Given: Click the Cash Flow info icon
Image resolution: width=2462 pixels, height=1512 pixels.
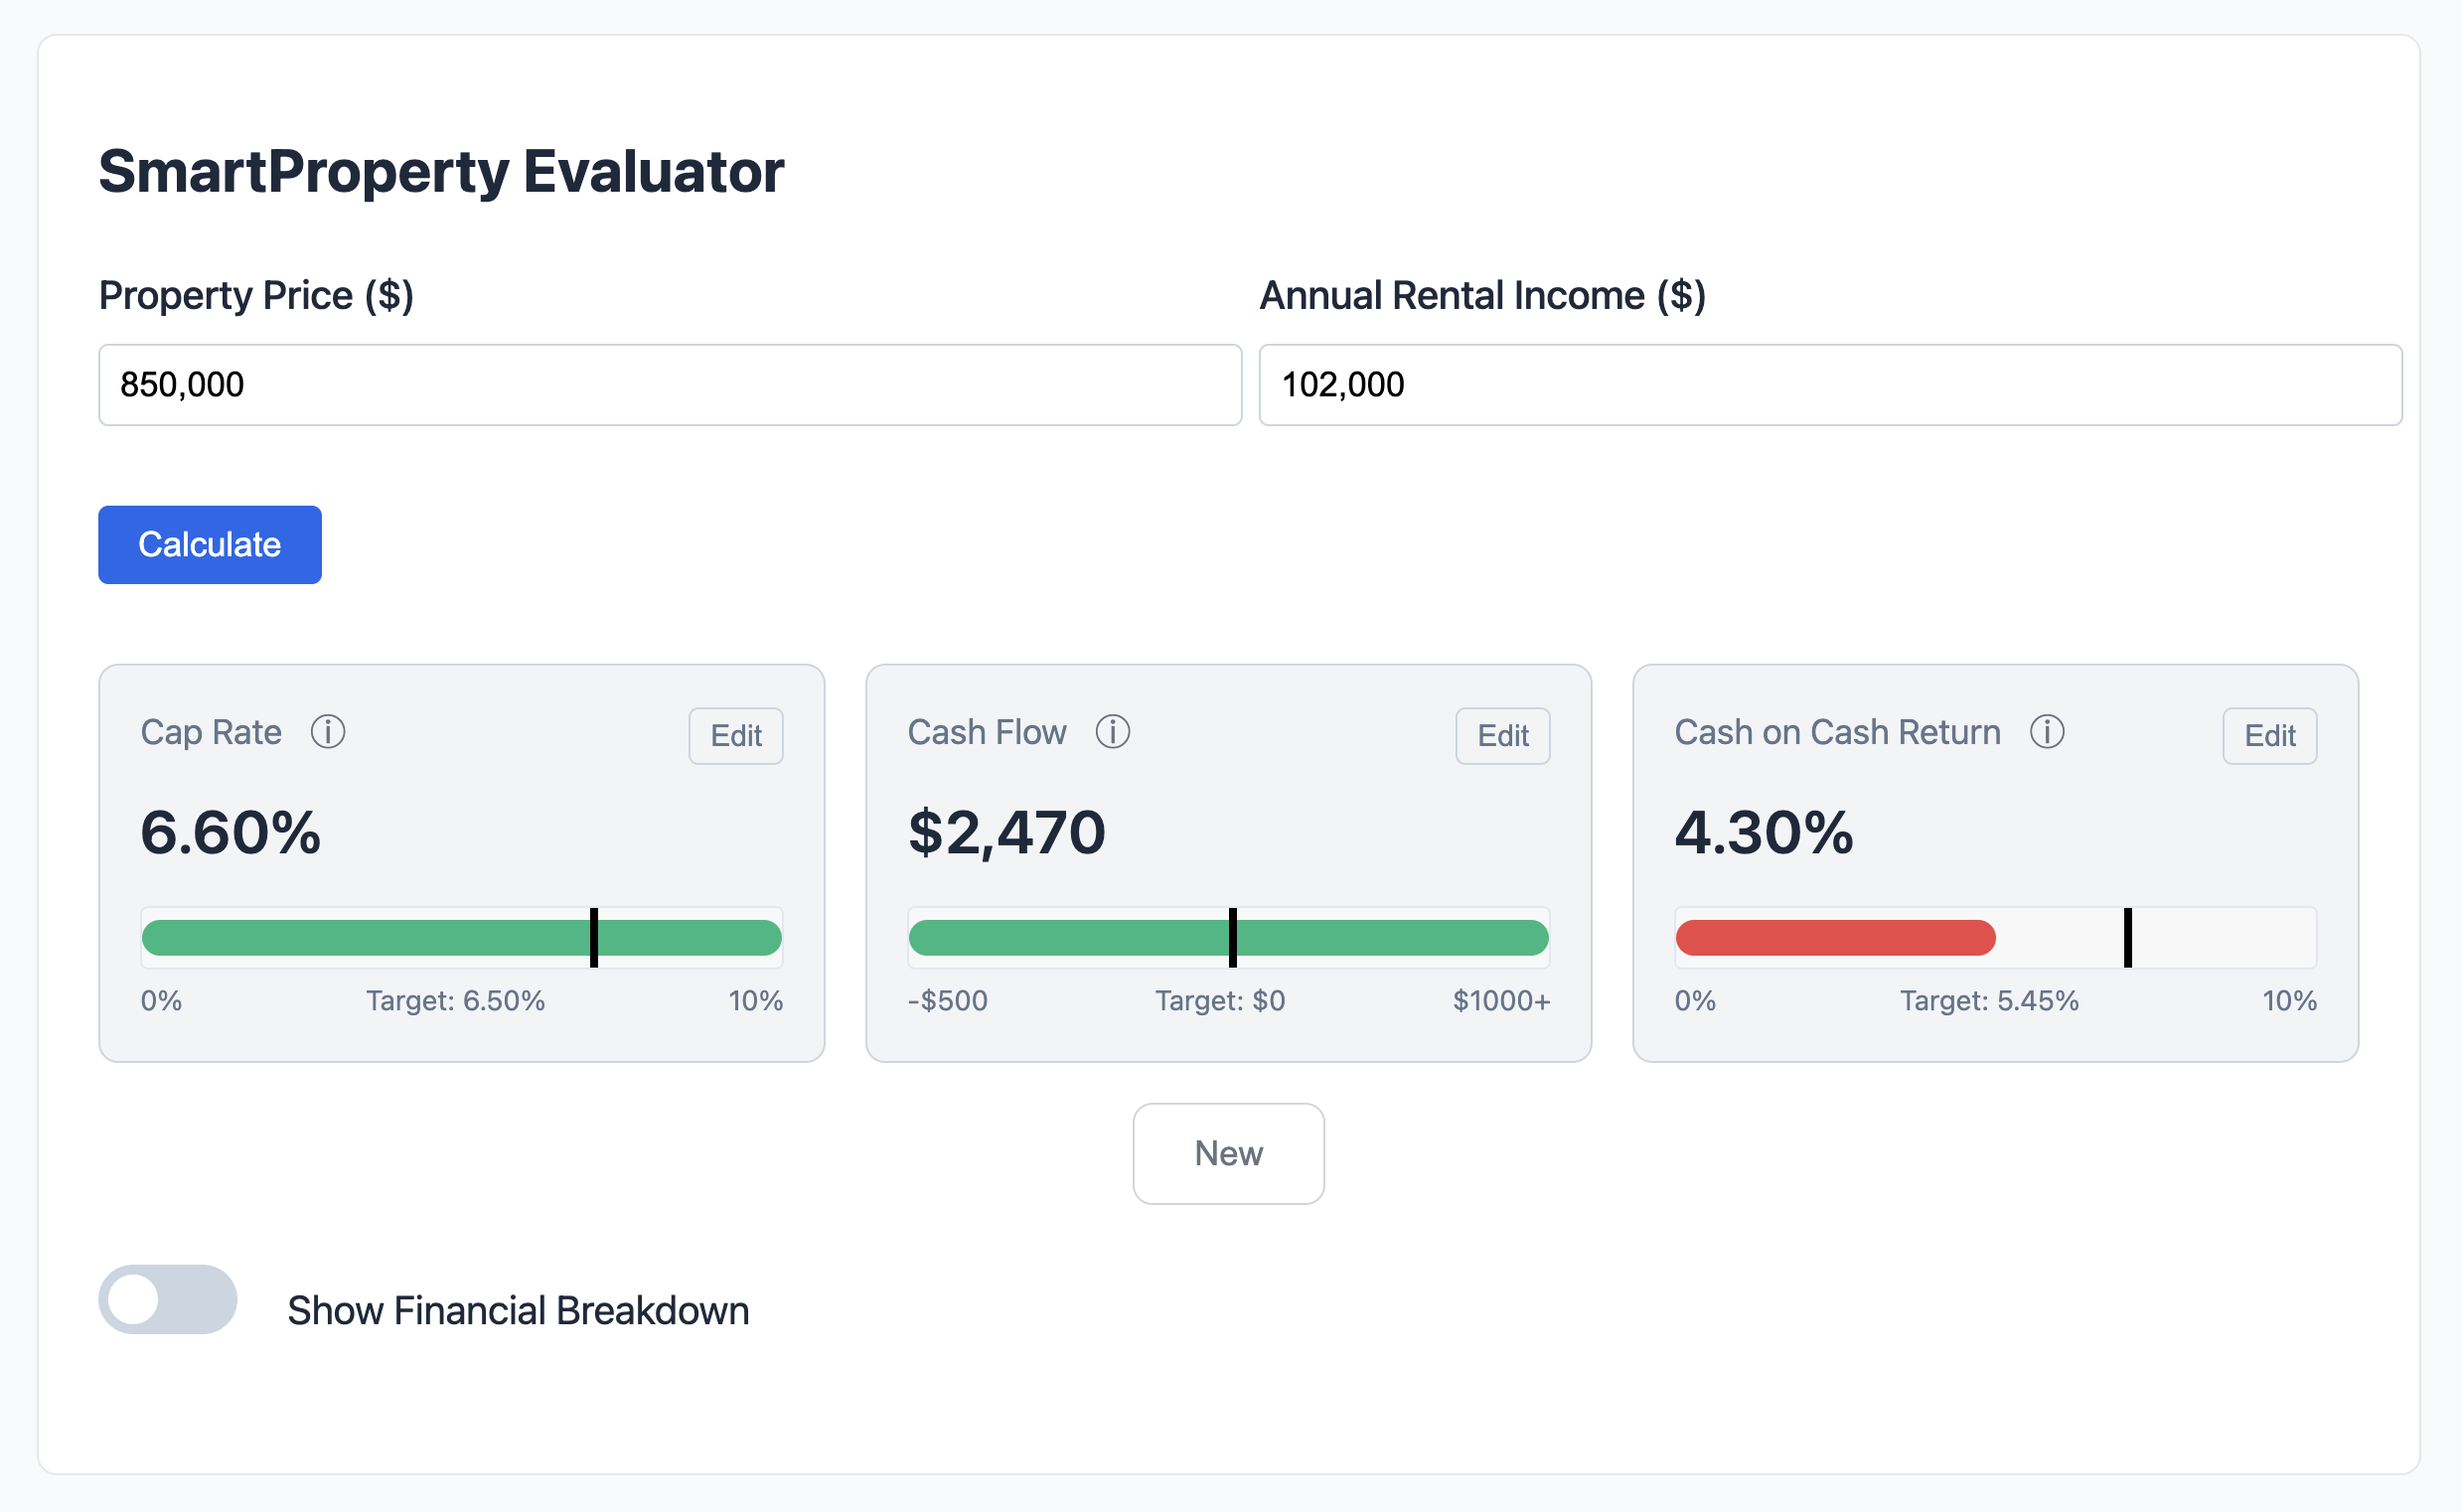Looking at the screenshot, I should tap(1112, 732).
